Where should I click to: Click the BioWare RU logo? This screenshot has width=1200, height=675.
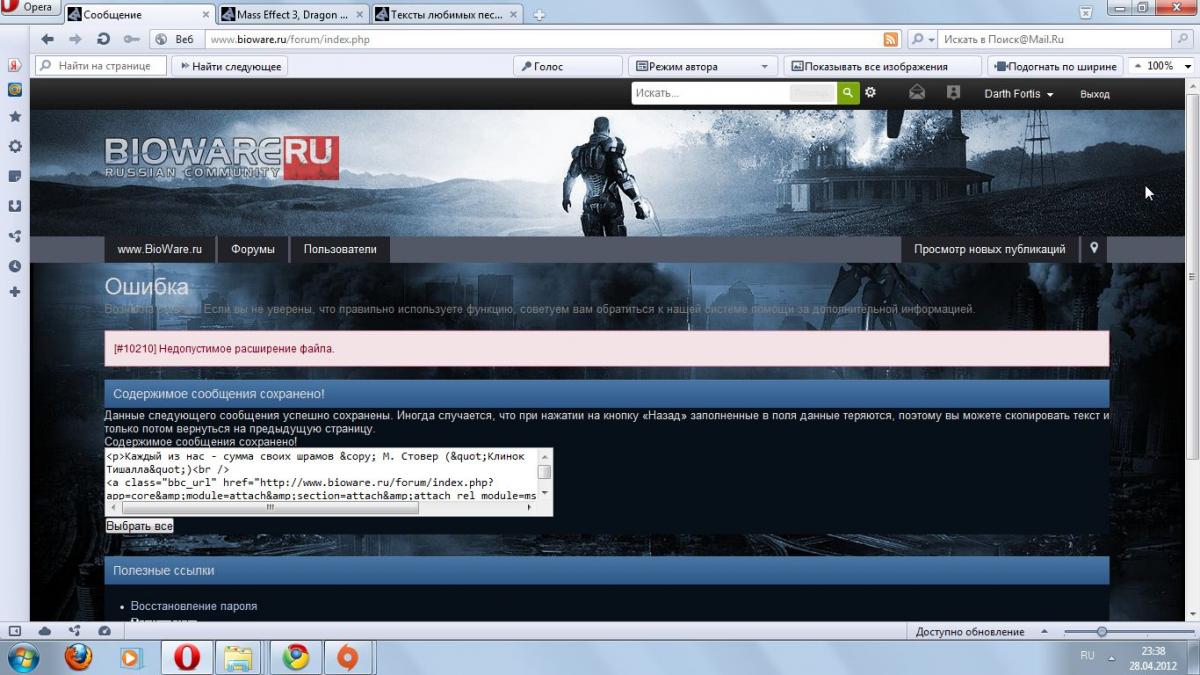(x=222, y=158)
